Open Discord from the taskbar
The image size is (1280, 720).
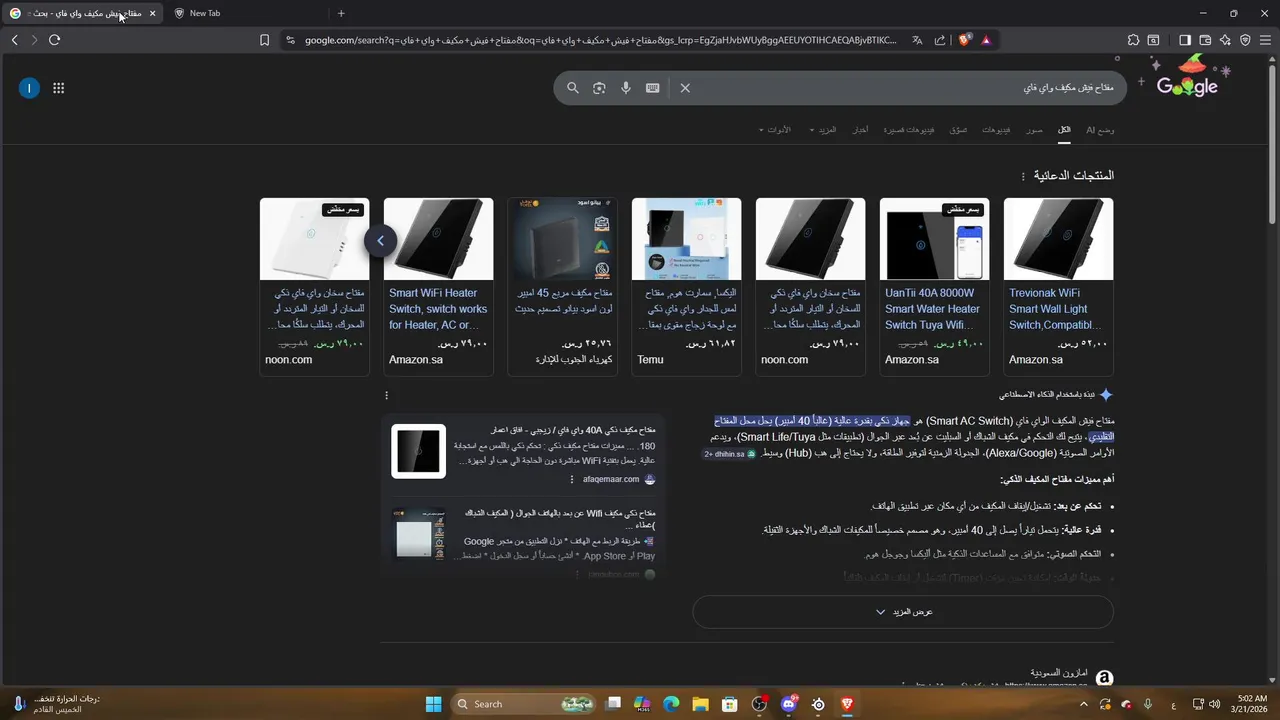point(789,704)
